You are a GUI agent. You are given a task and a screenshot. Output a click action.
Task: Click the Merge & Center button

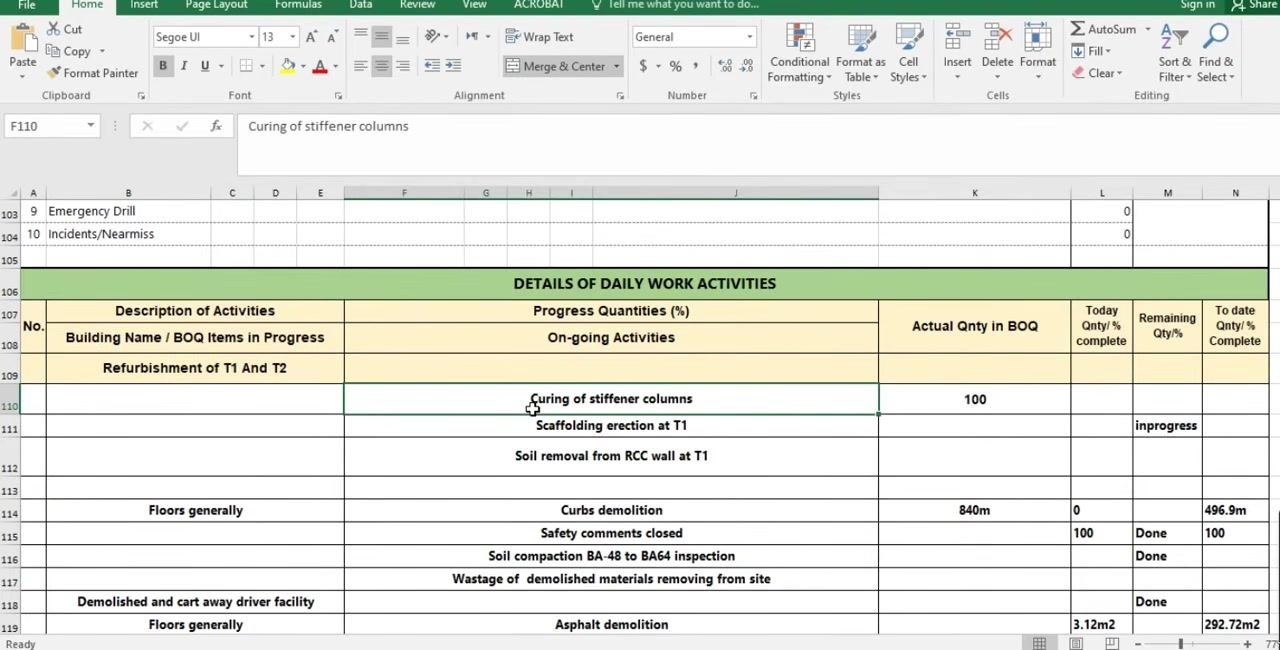click(556, 66)
